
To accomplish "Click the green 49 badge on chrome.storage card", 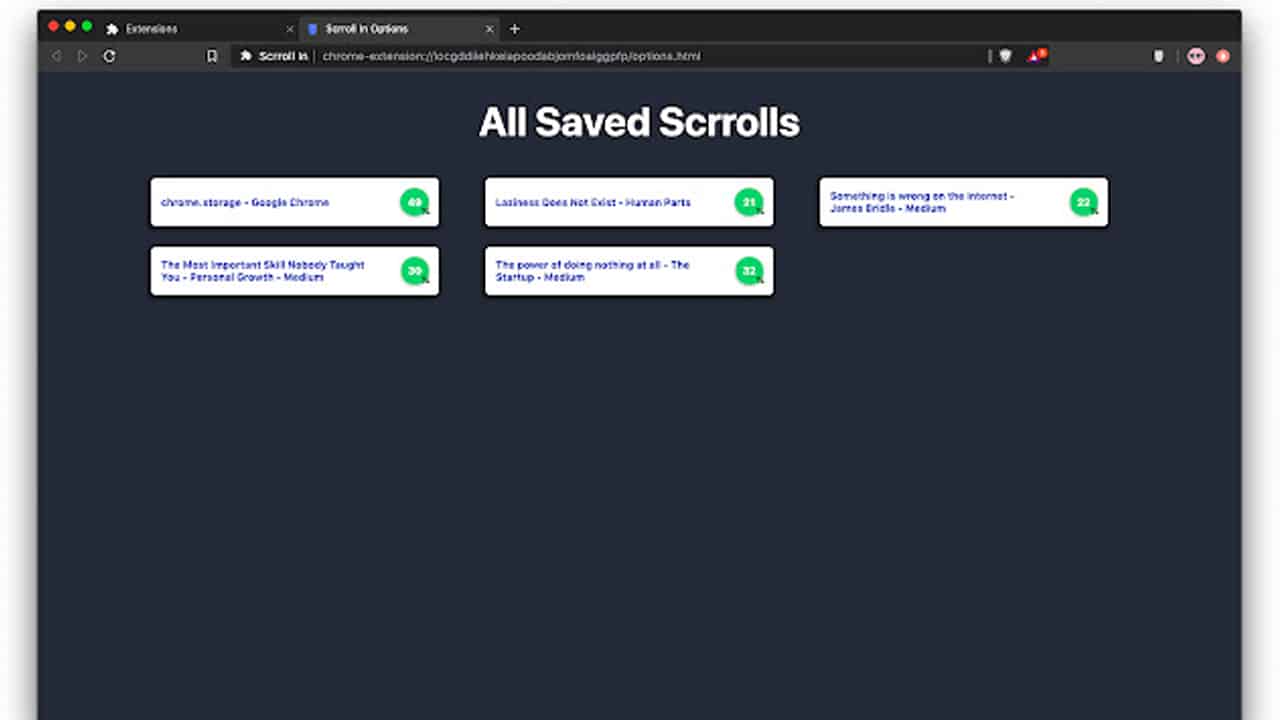I will click(x=414, y=202).
